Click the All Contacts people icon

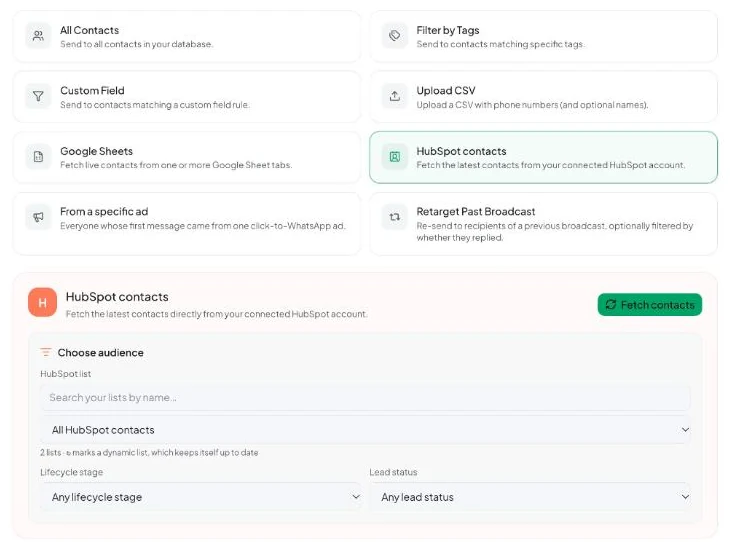(x=38, y=36)
